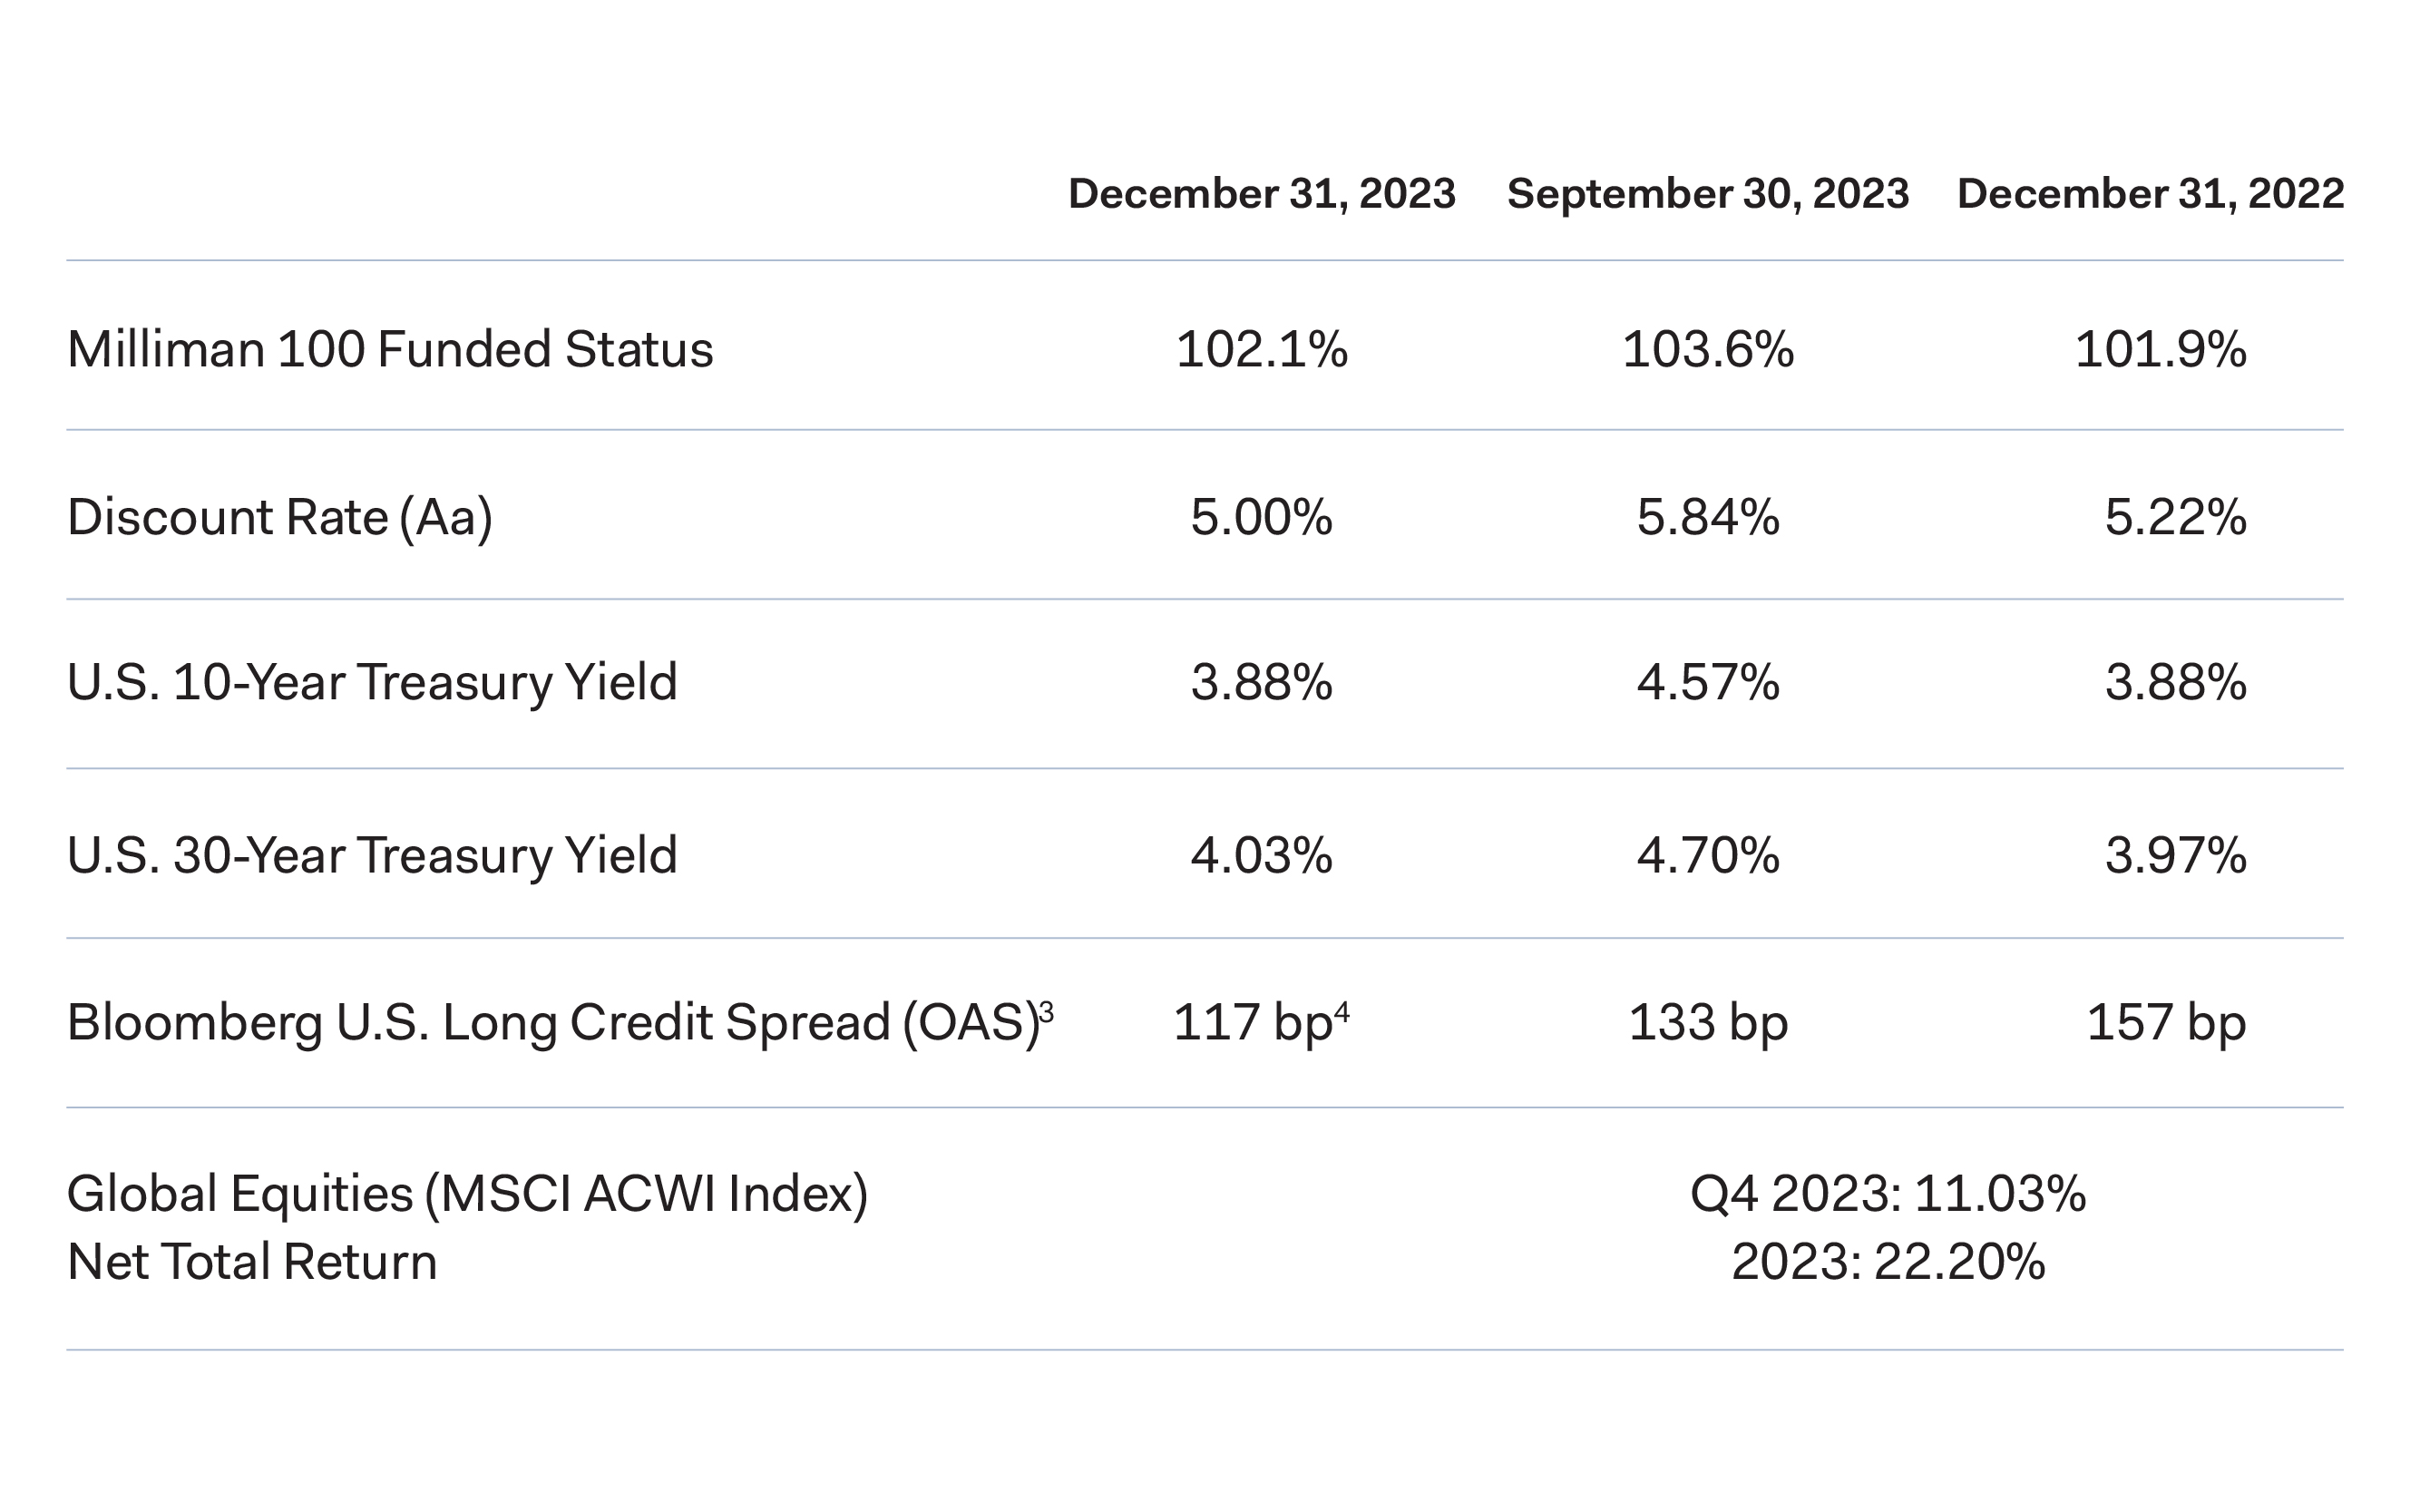Click the U.S. 10-Year Treasury Yield label
The width and height of the screenshot is (2420, 1512).
[372, 683]
